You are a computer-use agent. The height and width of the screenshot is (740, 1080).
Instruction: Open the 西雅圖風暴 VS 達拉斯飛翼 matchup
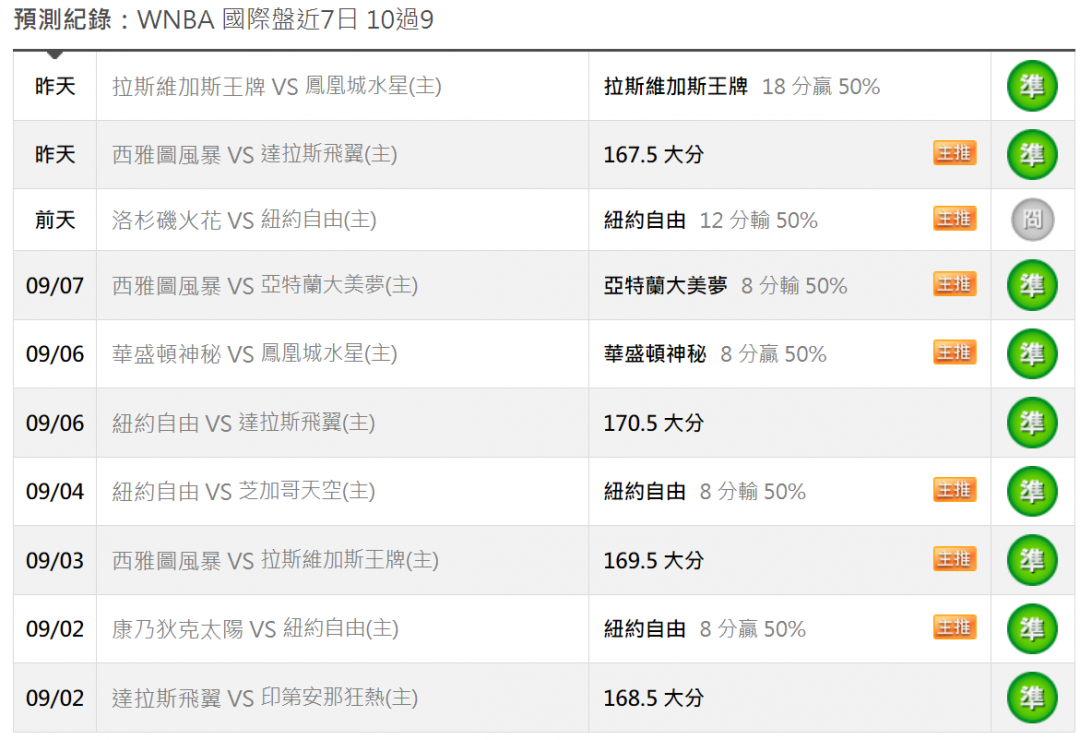tap(255, 154)
